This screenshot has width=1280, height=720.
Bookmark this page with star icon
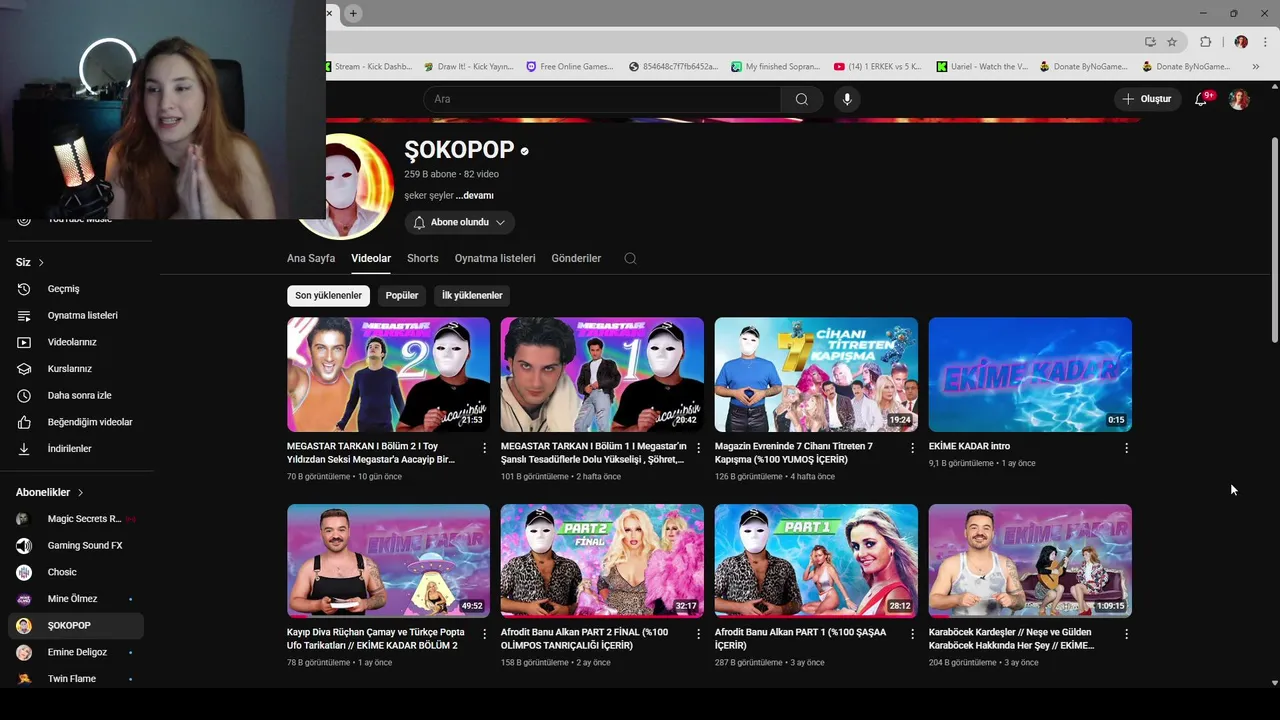point(1172,42)
